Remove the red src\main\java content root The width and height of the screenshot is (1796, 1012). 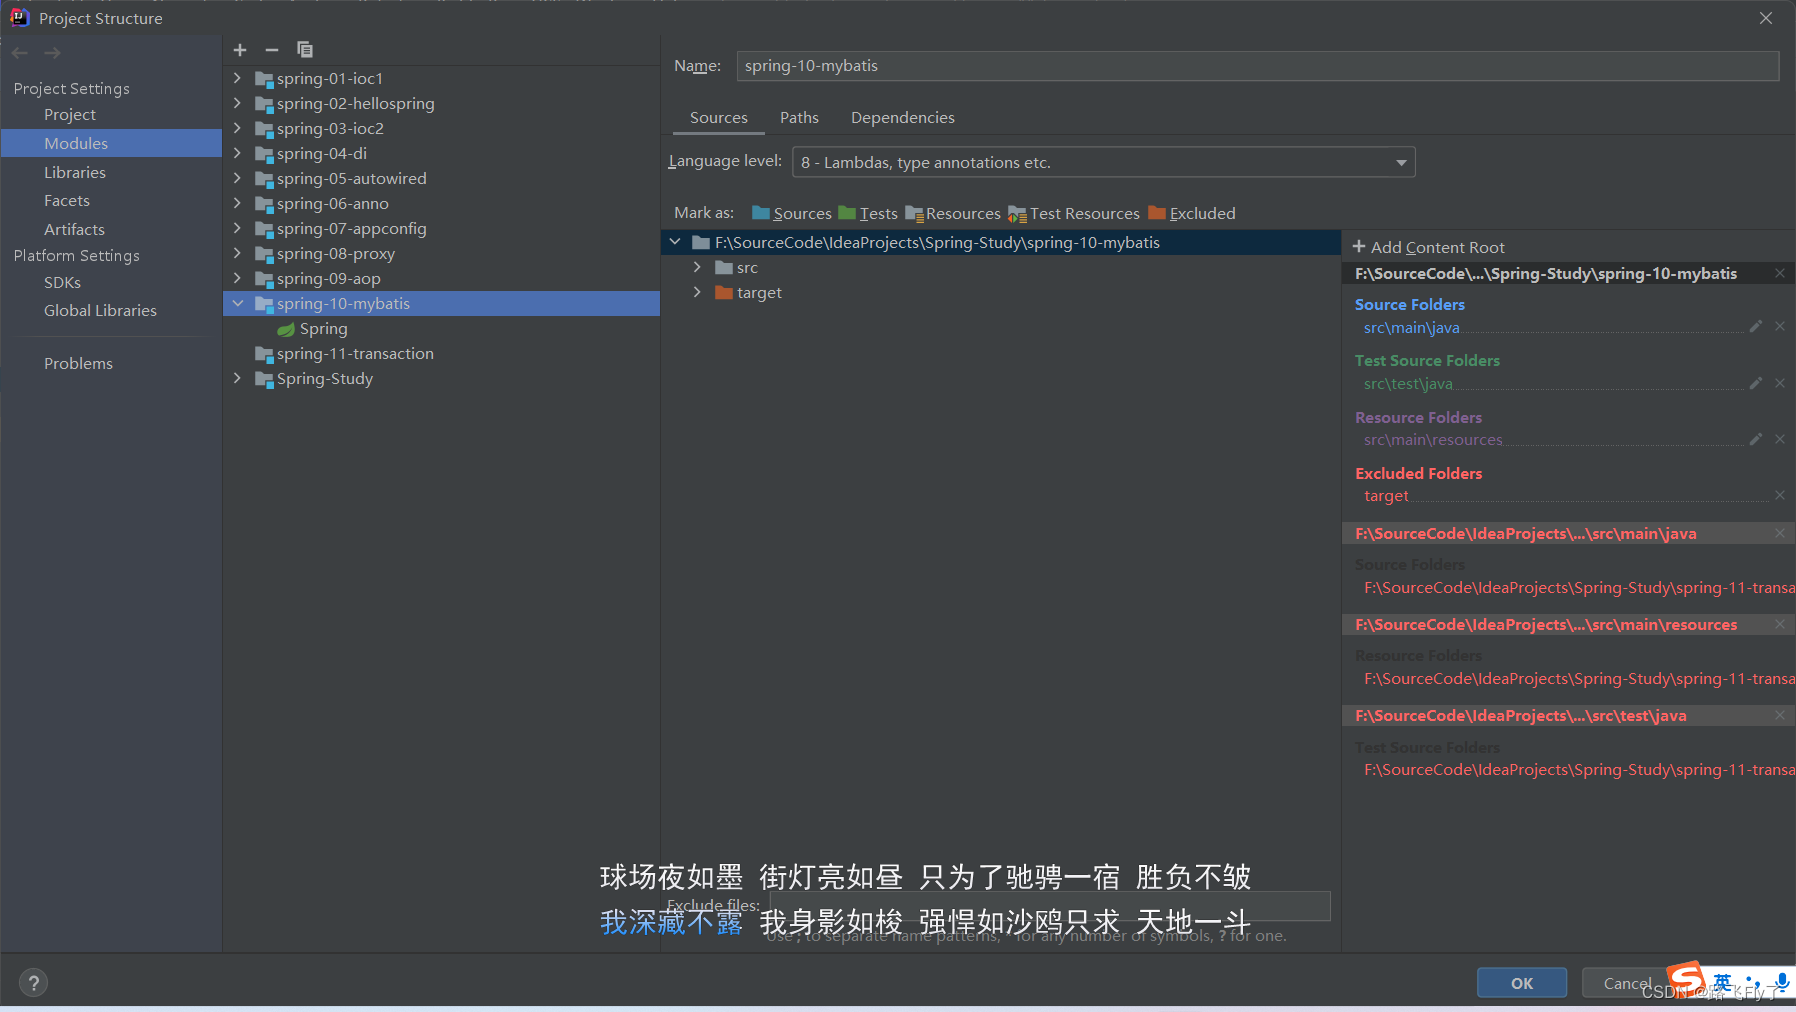(x=1780, y=534)
